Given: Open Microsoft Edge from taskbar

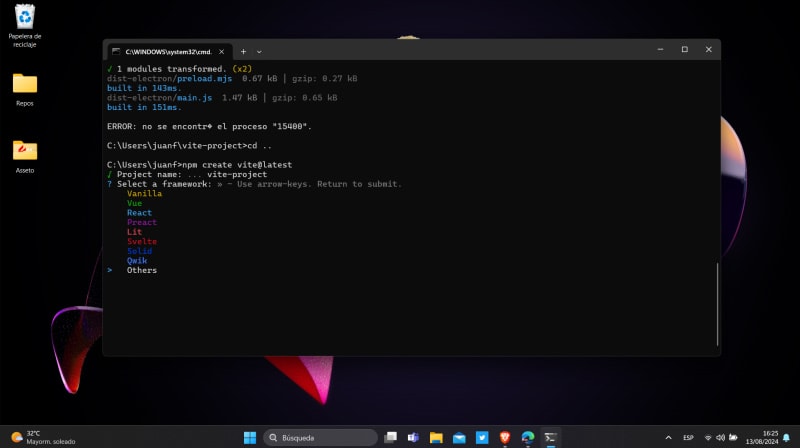Looking at the screenshot, I should point(528,437).
